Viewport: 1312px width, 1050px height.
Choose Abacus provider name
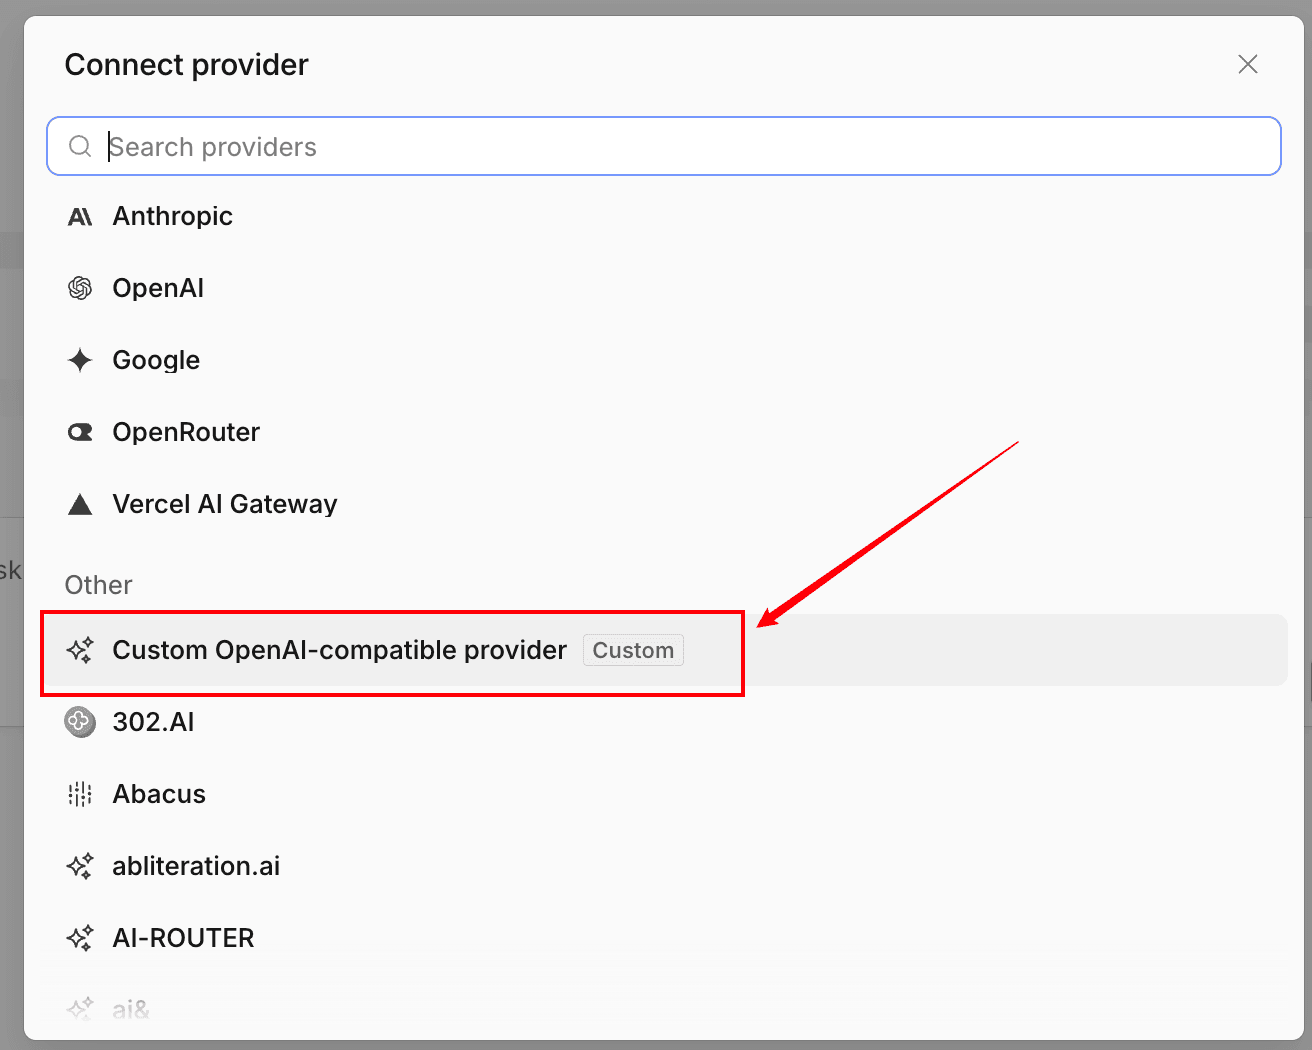click(x=159, y=794)
